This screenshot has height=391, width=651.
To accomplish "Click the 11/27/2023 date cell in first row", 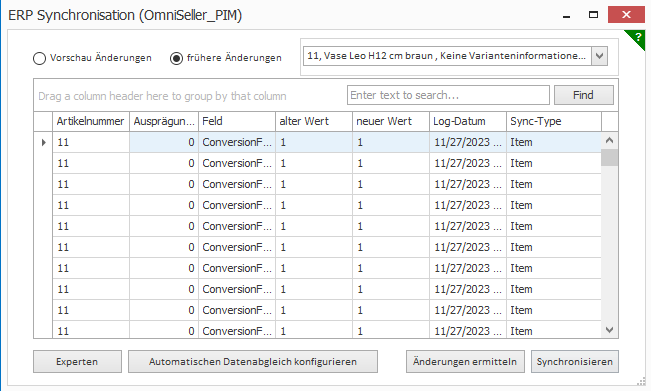I will tap(468, 142).
